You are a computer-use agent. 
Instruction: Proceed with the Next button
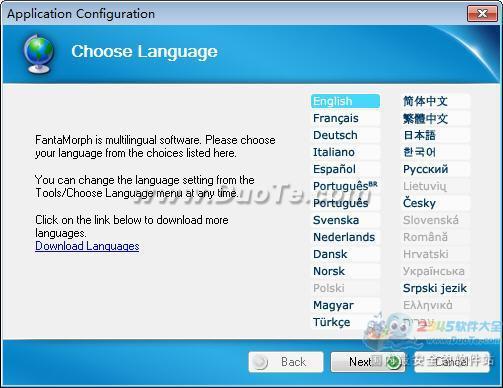pos(368,362)
